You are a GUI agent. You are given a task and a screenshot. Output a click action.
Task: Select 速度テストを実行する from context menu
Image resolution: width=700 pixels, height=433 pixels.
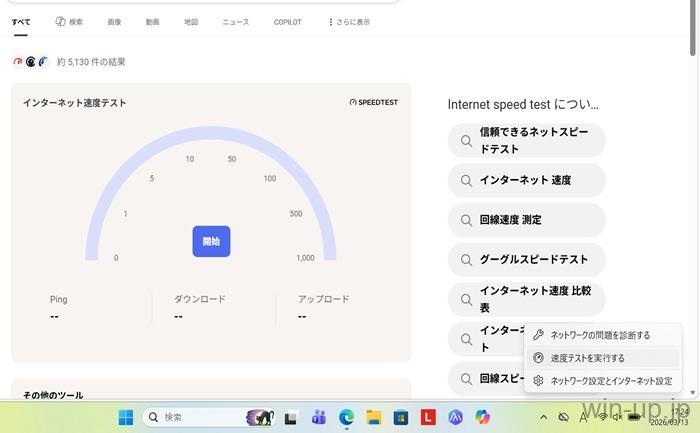[587, 358]
